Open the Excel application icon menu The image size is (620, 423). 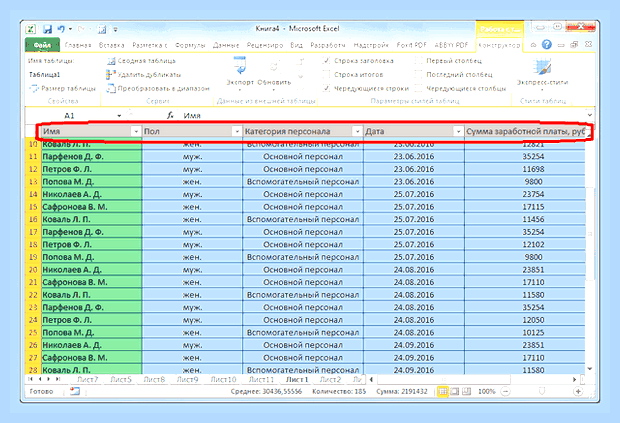[x=31, y=29]
